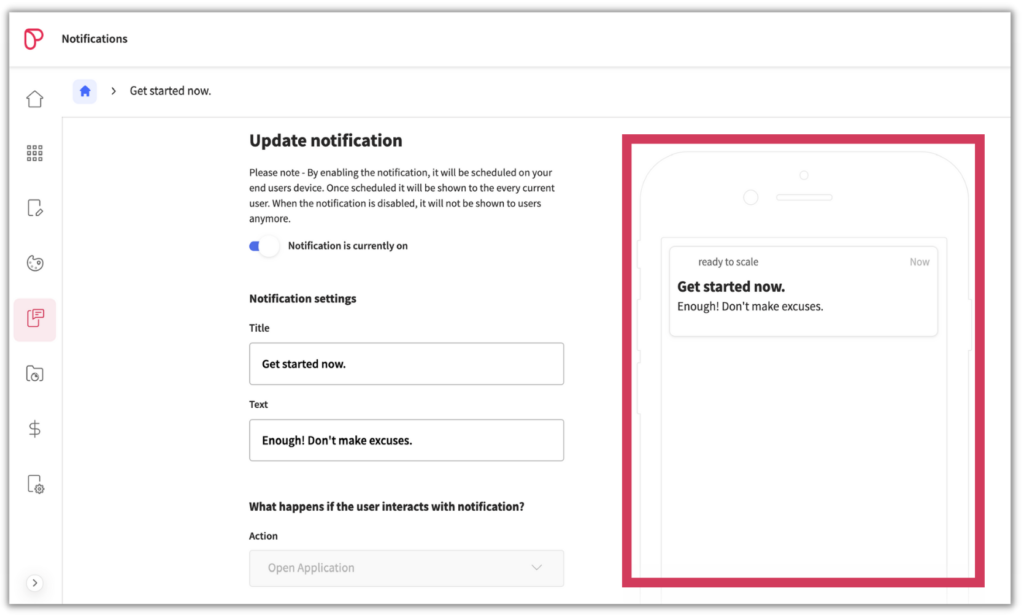Expand the sidebar with the arrow button

[35, 582]
